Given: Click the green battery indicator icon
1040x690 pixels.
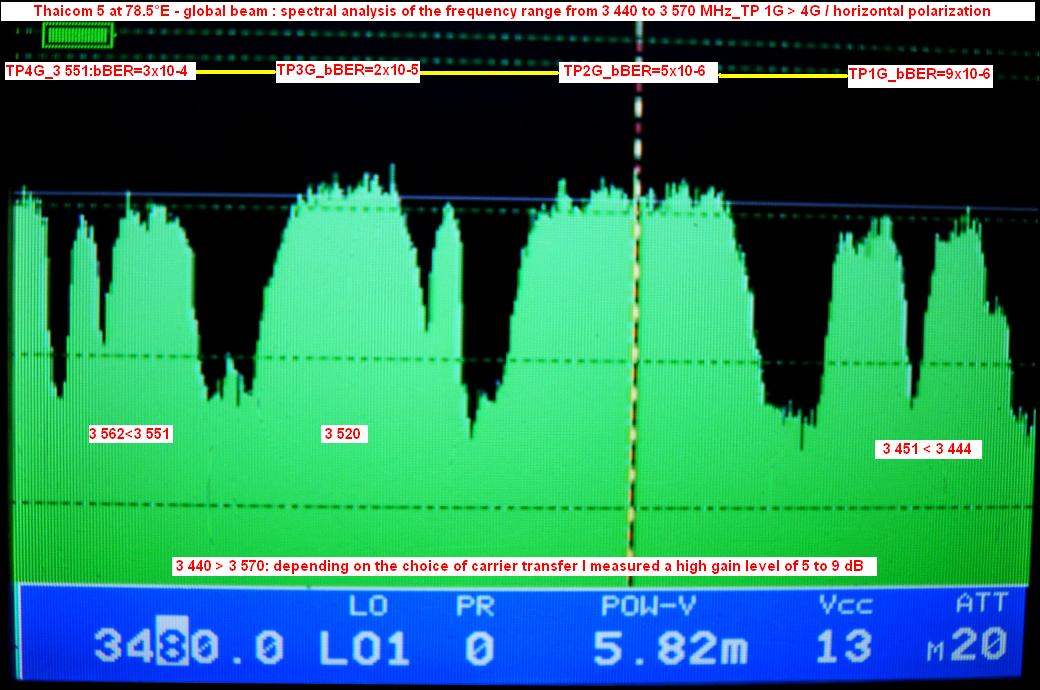Looking at the screenshot, I should 79,35.
